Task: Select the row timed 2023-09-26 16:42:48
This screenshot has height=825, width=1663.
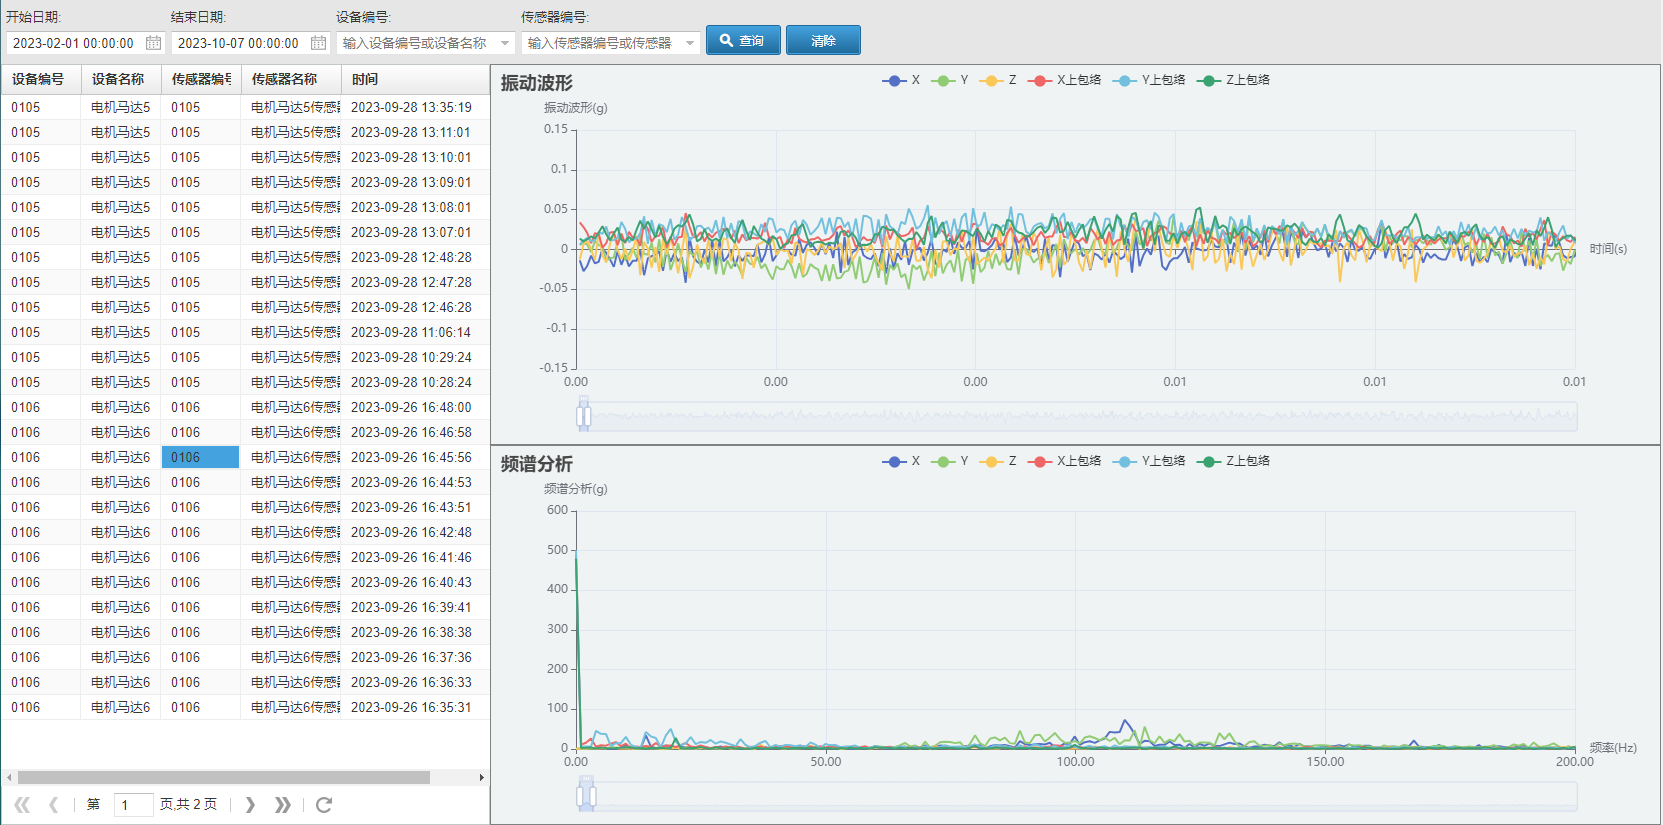Action: coord(245,532)
